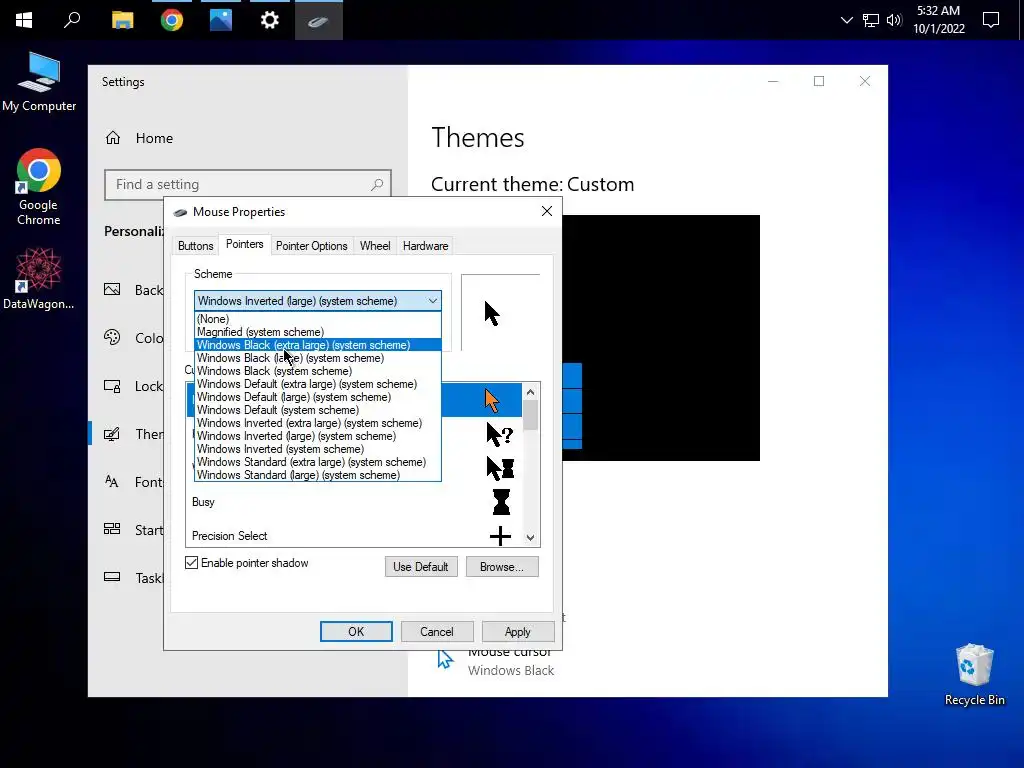
Task: Click the Use Default button
Action: (x=421, y=567)
